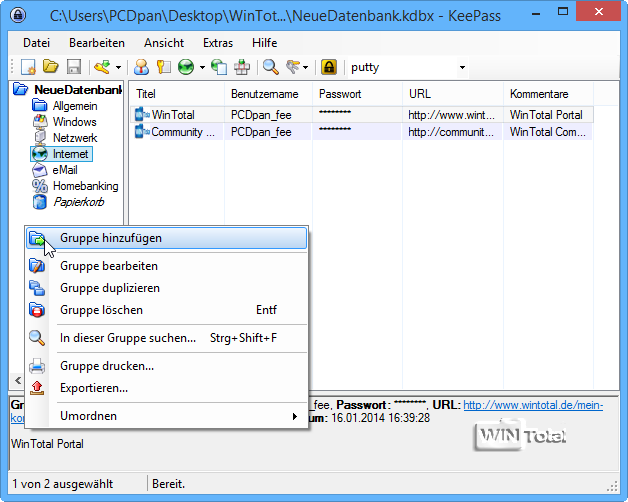Screen dimensions: 628x502
Task: Select the Windows group
Action: pyautogui.click(x=74, y=122)
